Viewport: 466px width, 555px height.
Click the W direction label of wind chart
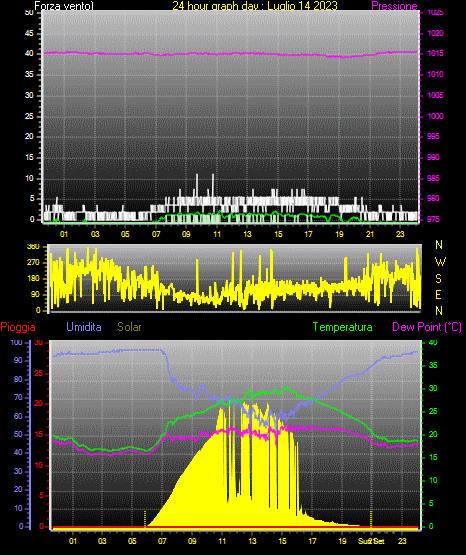point(440,262)
